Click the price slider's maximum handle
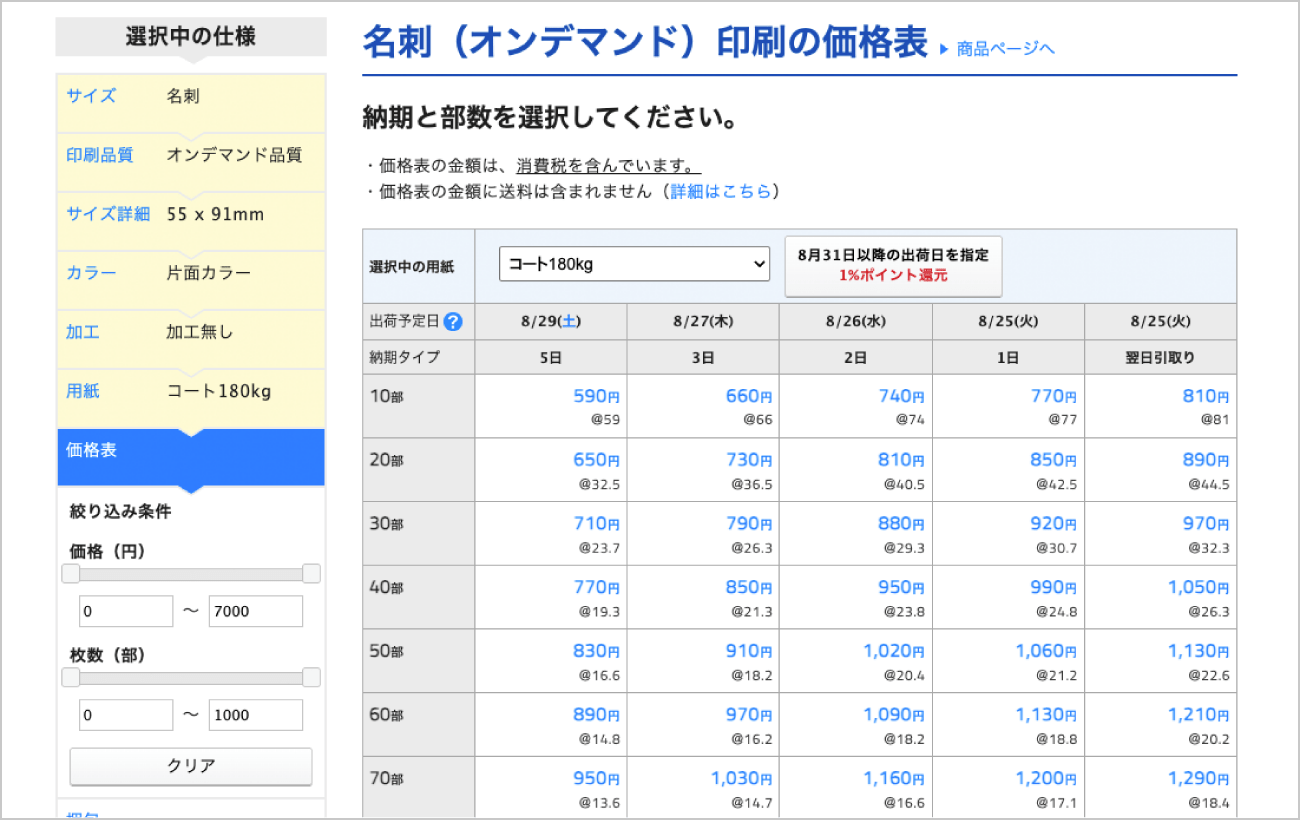 click(311, 574)
